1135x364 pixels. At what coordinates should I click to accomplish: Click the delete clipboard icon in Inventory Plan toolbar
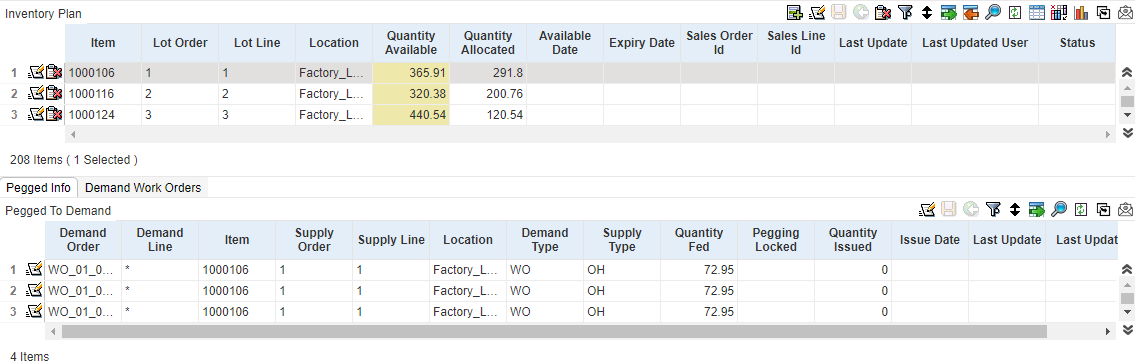[882, 12]
